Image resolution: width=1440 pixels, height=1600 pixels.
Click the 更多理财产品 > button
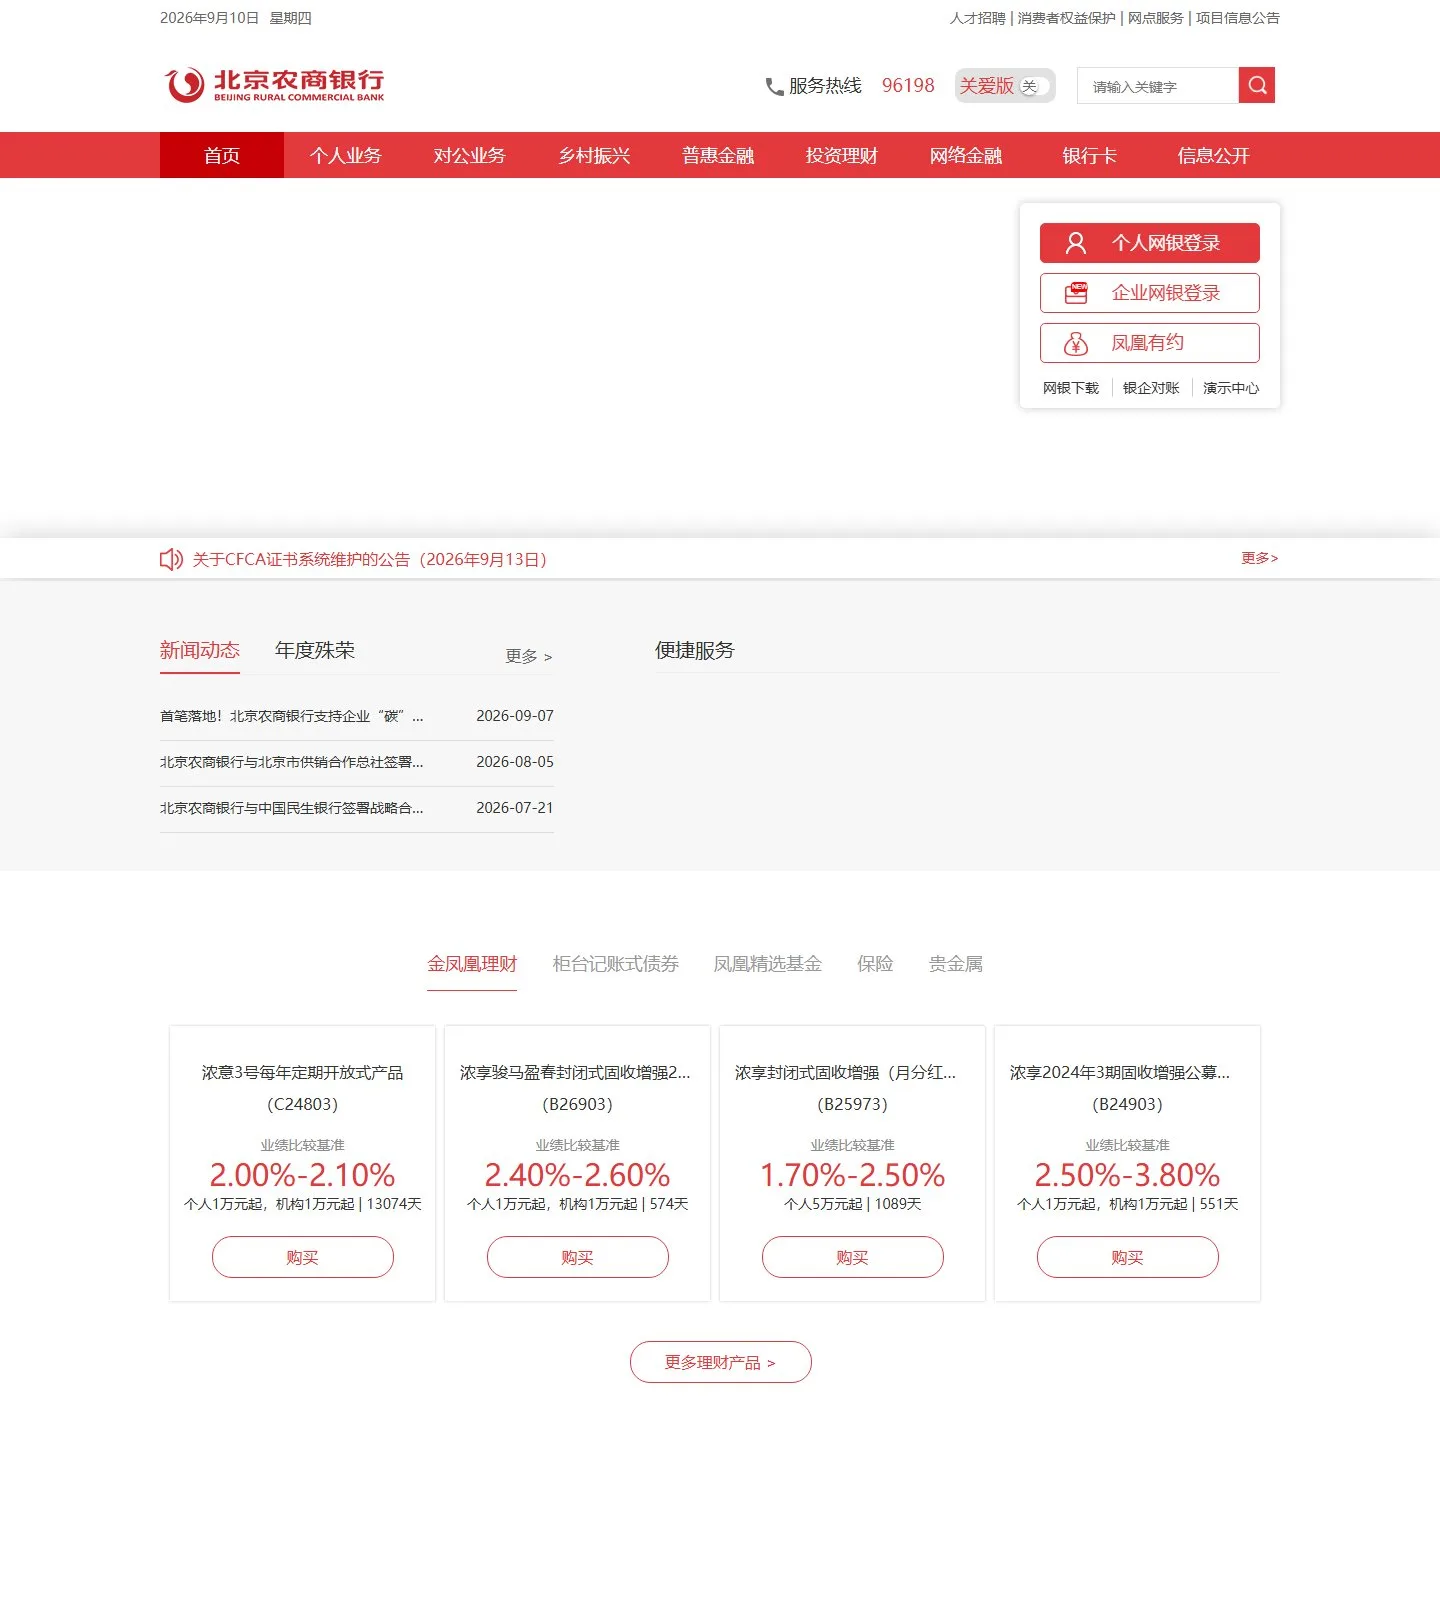721,1362
